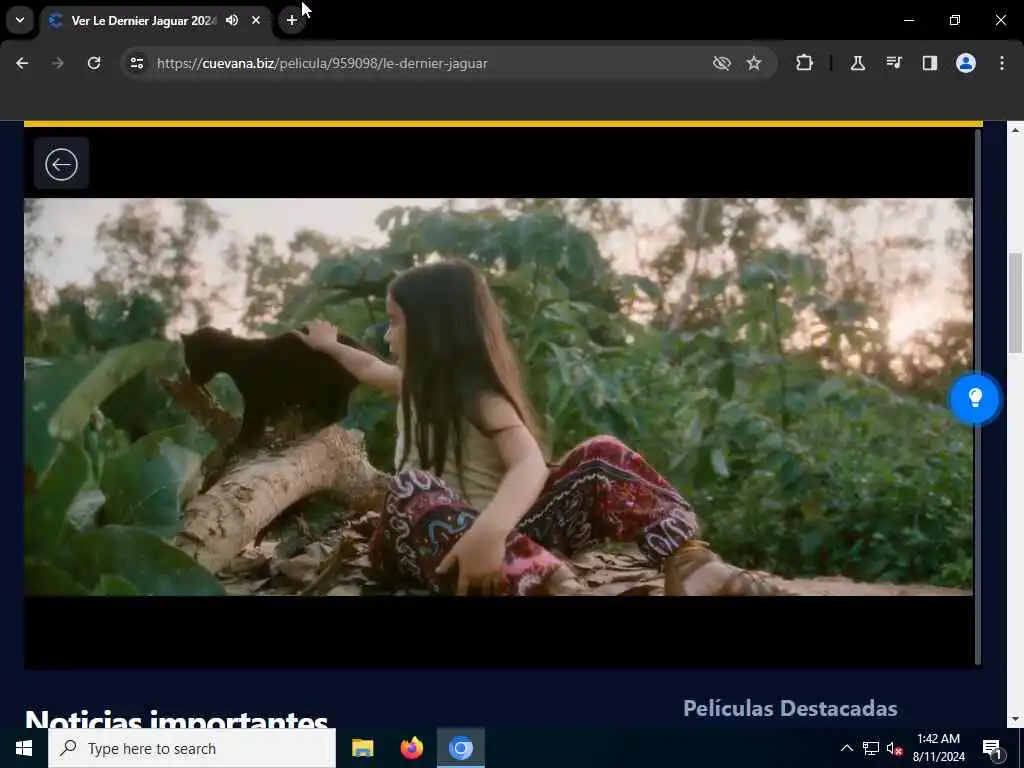Click the page vertical scrollbar thumb
The width and height of the screenshot is (1024, 768).
coord(1015,304)
